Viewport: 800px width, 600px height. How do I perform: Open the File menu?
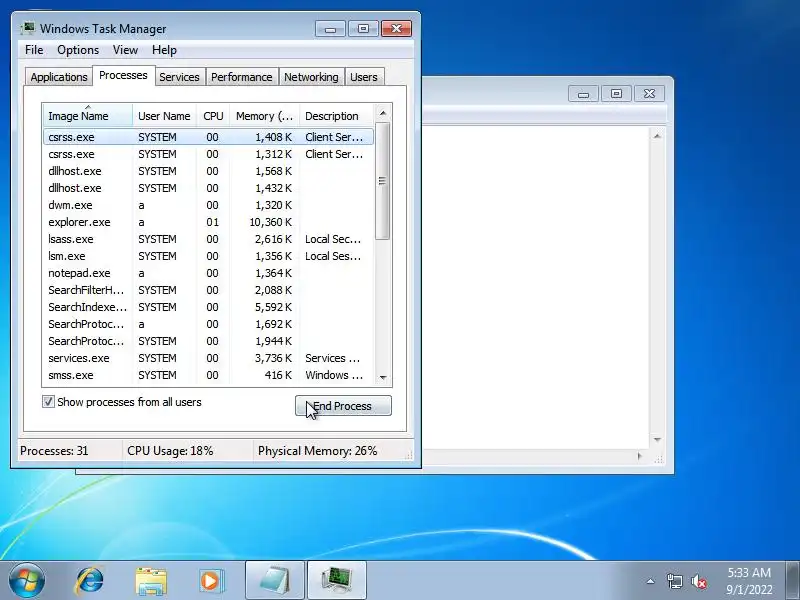(x=34, y=50)
